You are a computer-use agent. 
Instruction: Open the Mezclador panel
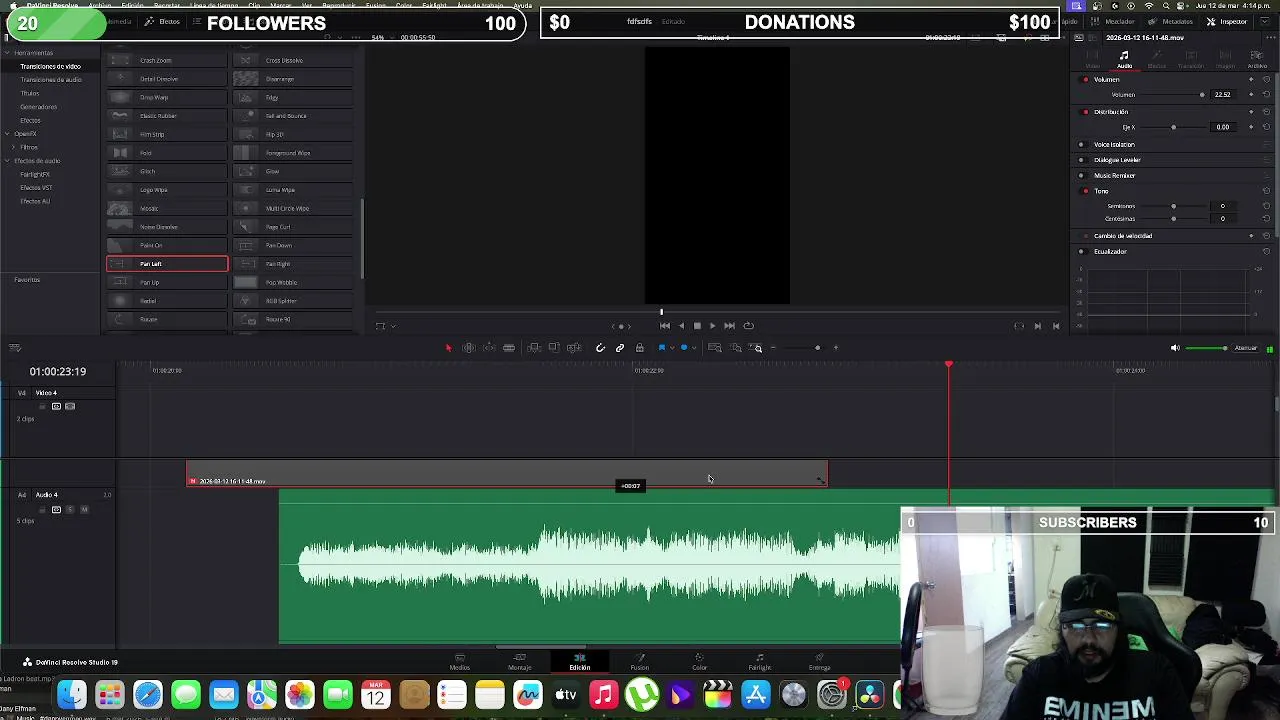pos(1114,22)
